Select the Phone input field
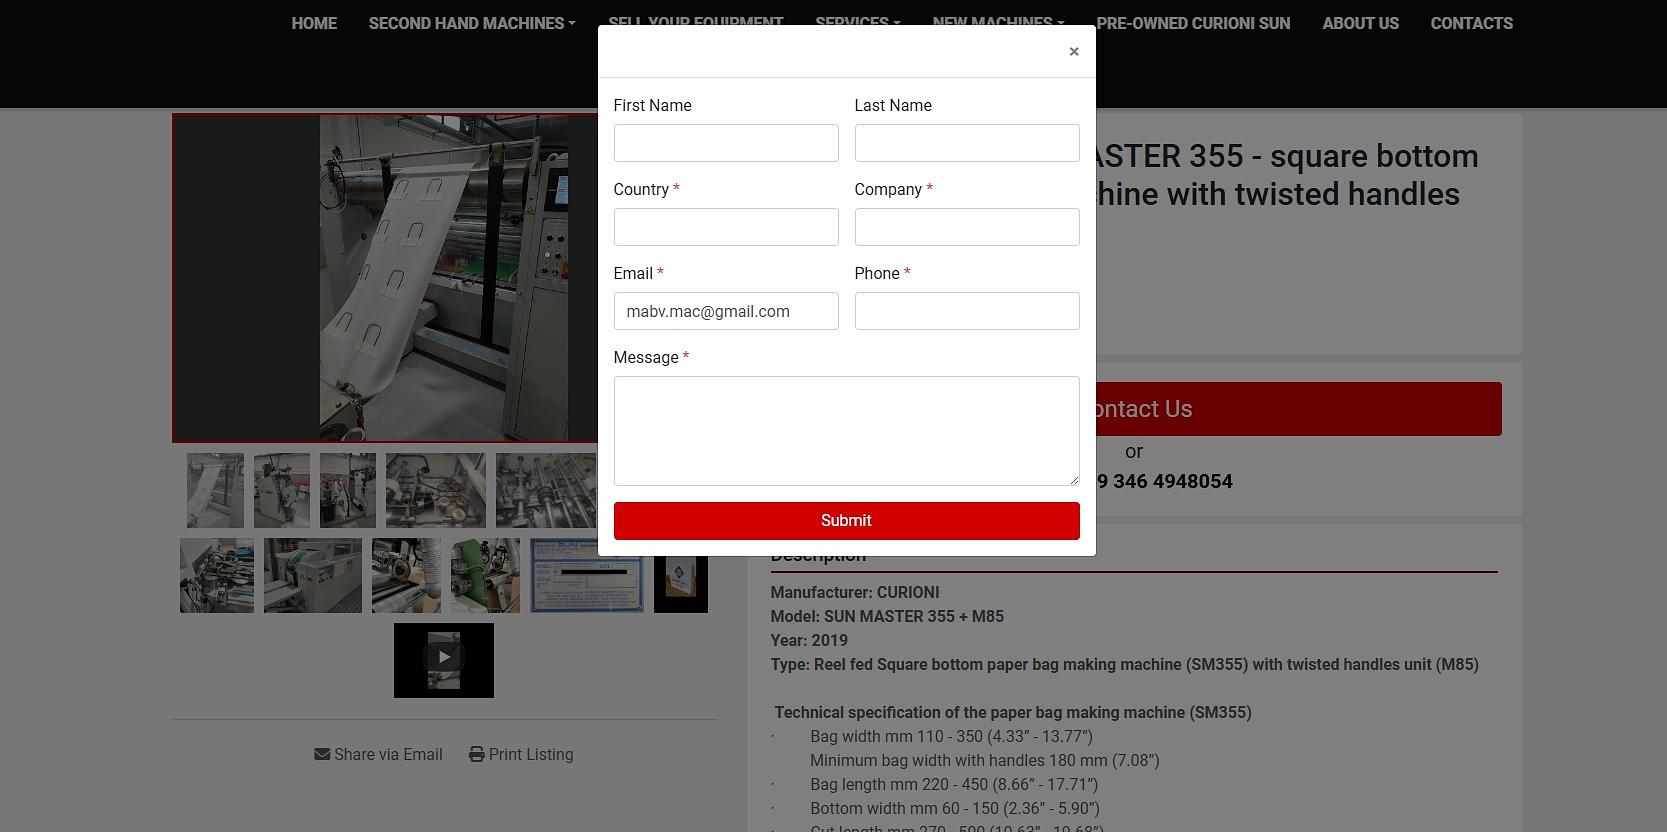The height and width of the screenshot is (832, 1667). tap(966, 311)
